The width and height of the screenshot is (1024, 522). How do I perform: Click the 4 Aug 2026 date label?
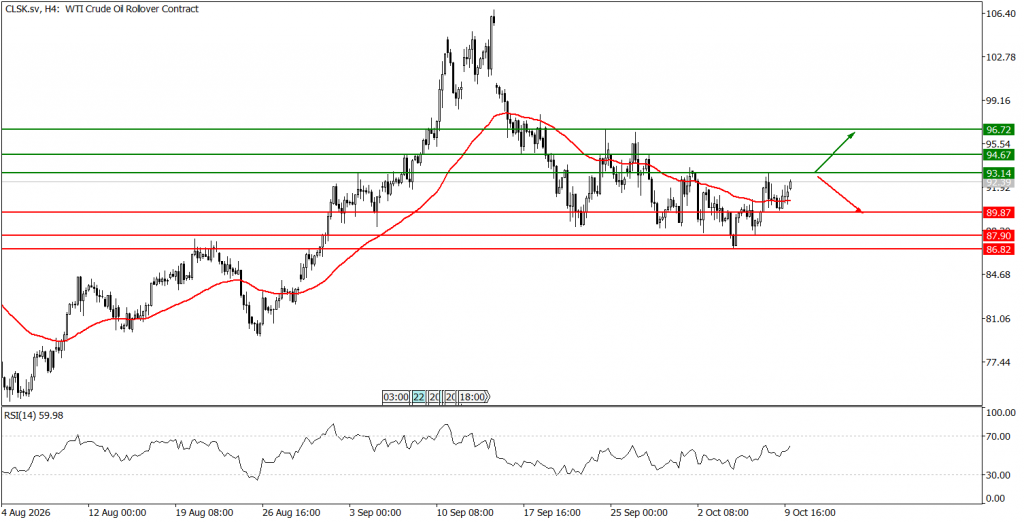point(26,514)
